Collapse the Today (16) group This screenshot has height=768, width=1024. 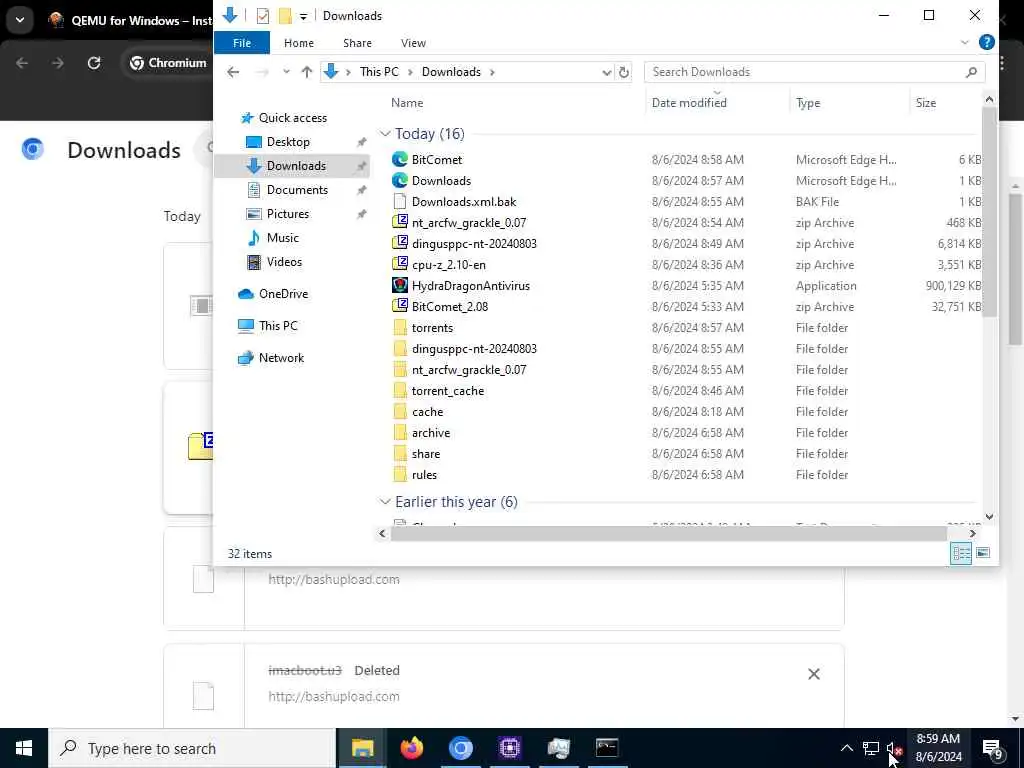385,134
